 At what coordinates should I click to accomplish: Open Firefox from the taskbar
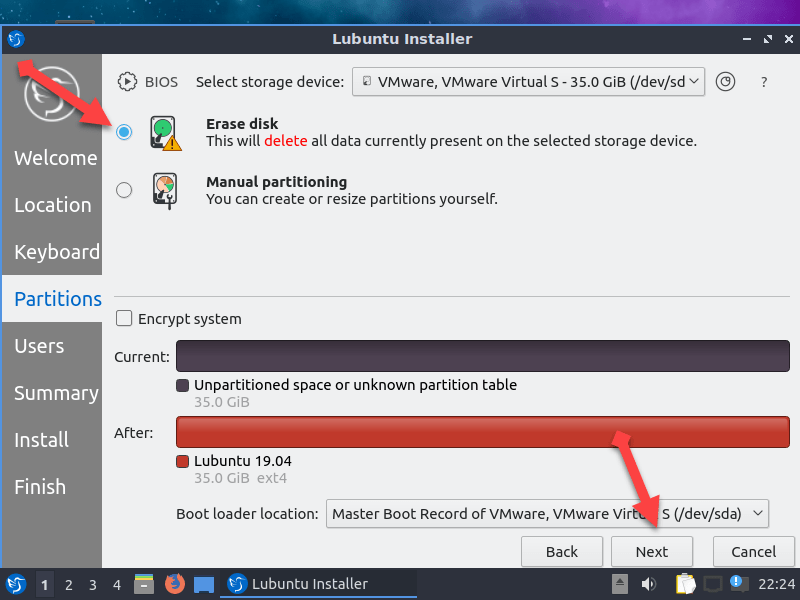coord(175,584)
